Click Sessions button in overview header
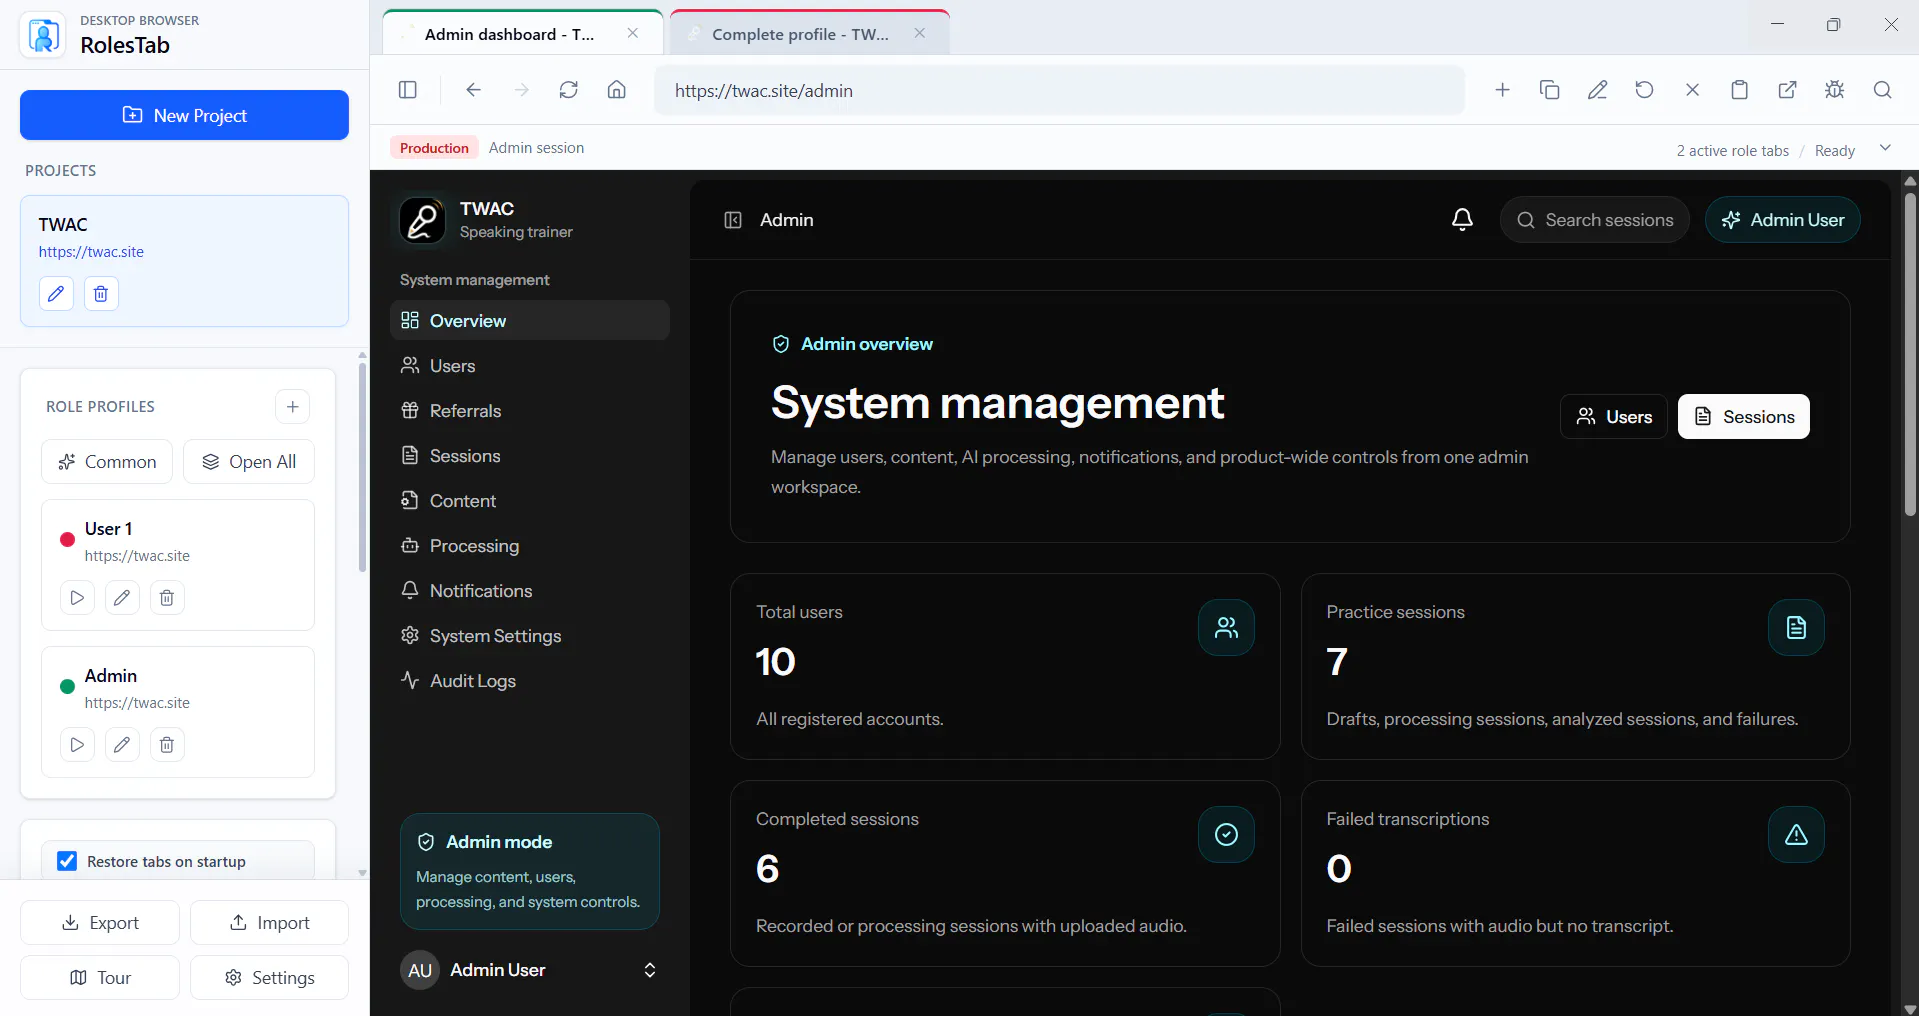 (1744, 416)
